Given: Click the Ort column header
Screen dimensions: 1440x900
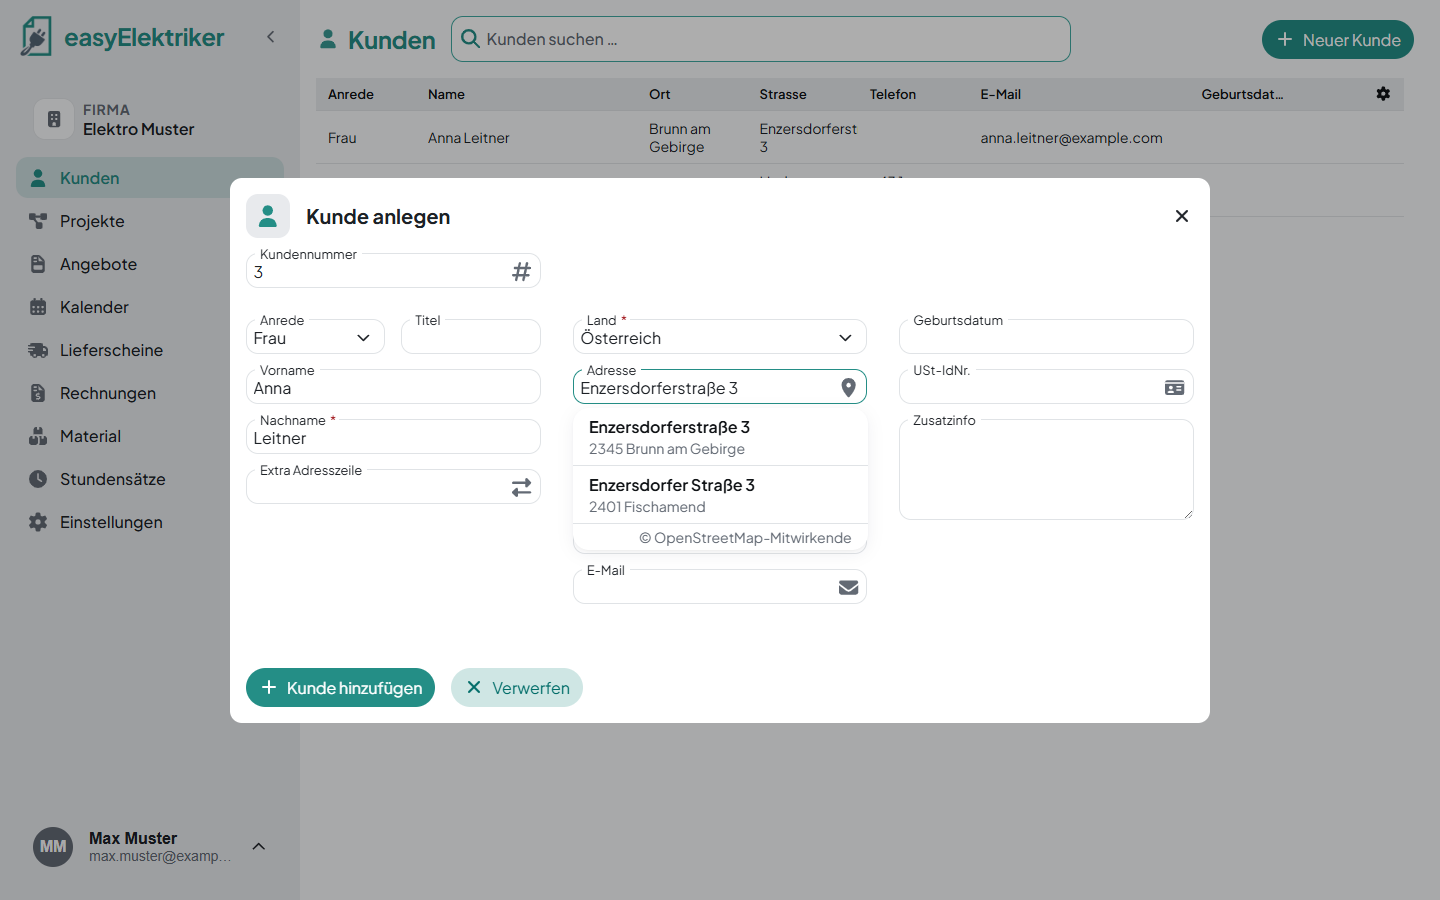Looking at the screenshot, I should click(660, 94).
